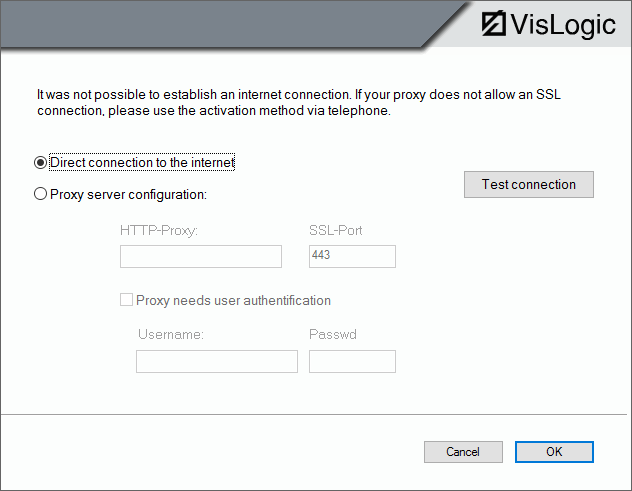
Task: Click the SSL-Port field showing 443
Action: click(x=352, y=257)
